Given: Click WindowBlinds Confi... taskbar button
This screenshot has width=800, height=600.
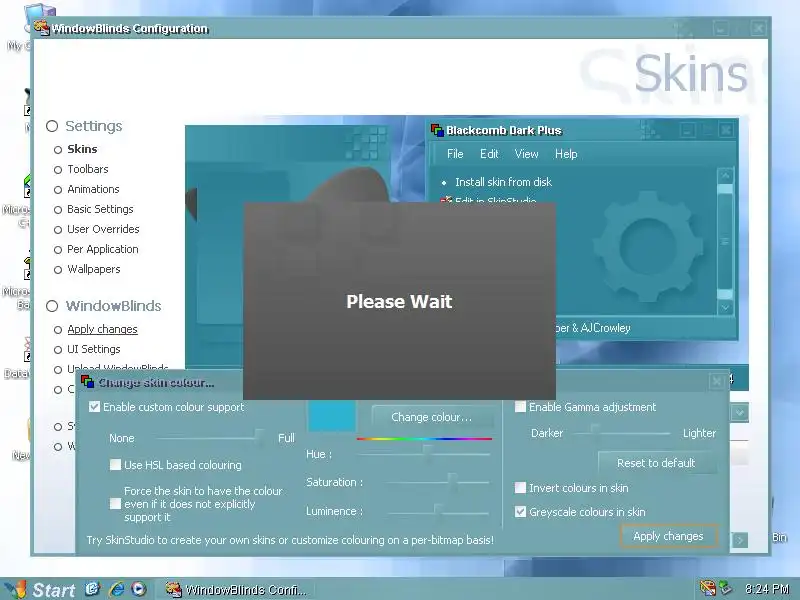Looking at the screenshot, I should (x=236, y=589).
